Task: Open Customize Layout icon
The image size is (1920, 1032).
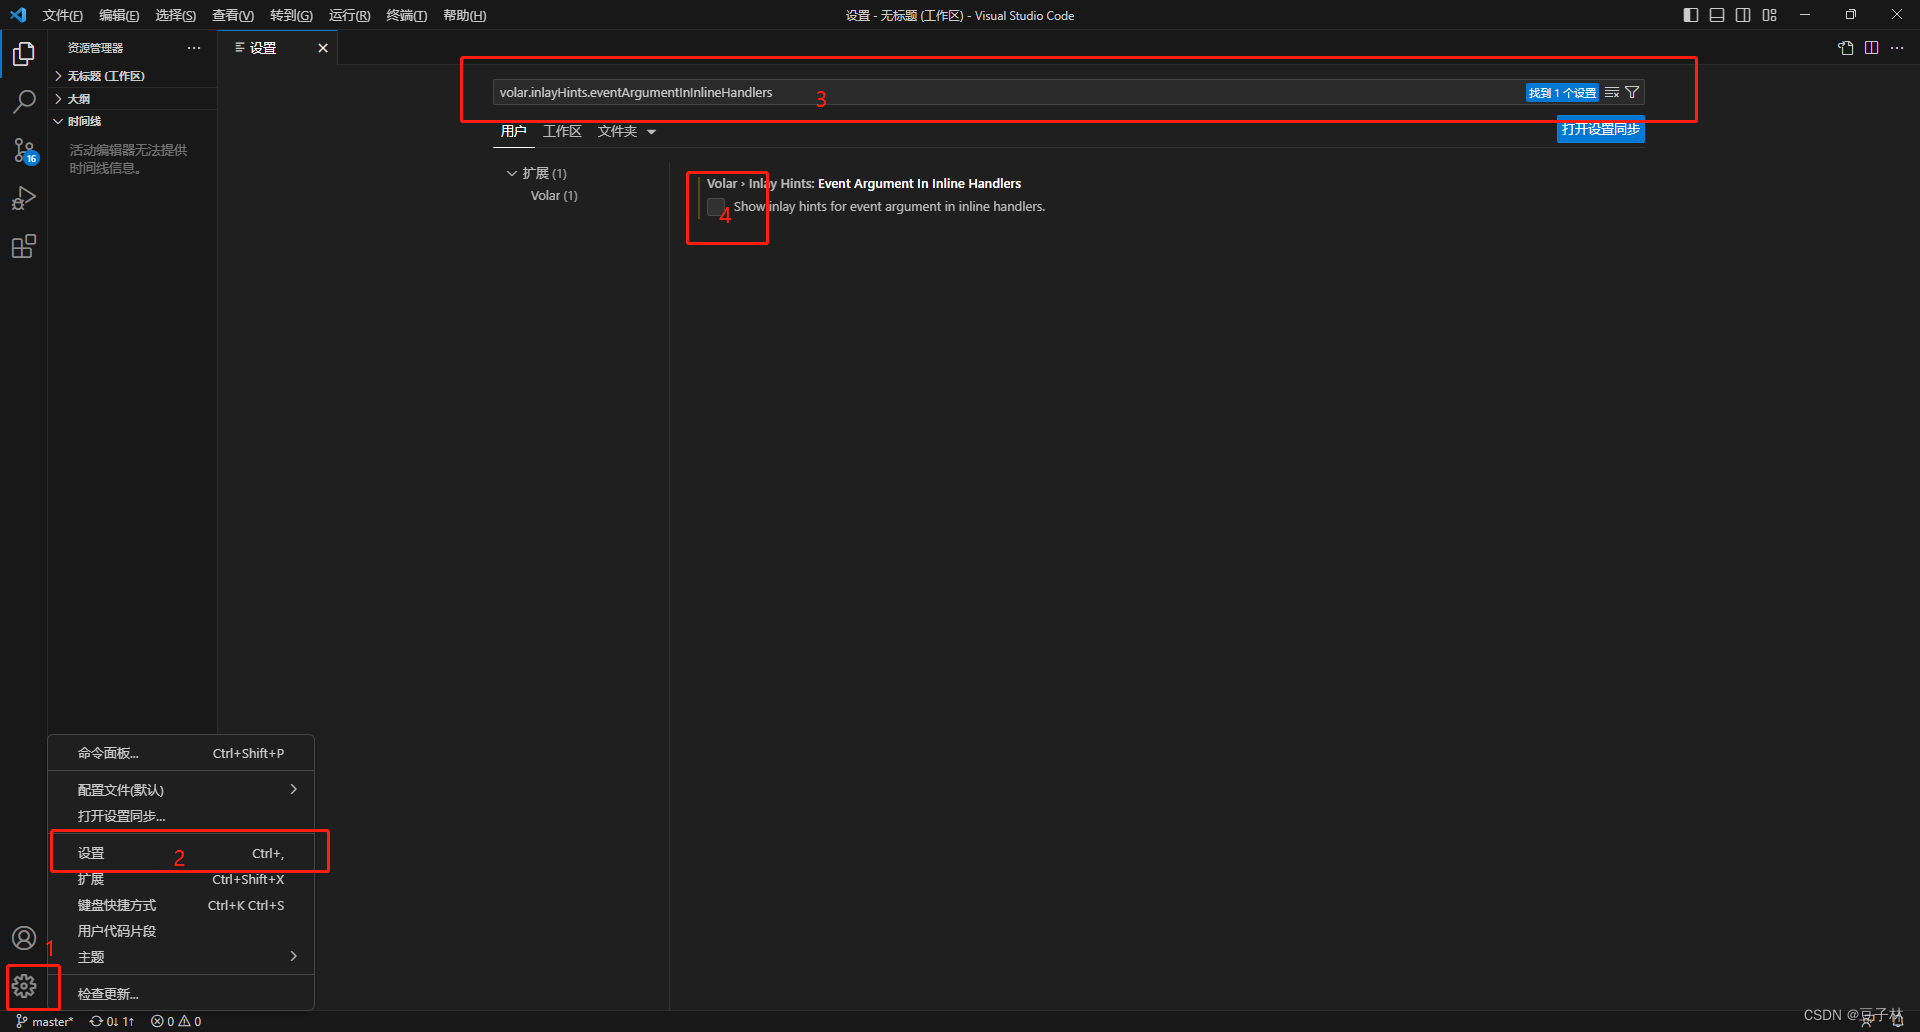Action: point(1770,15)
